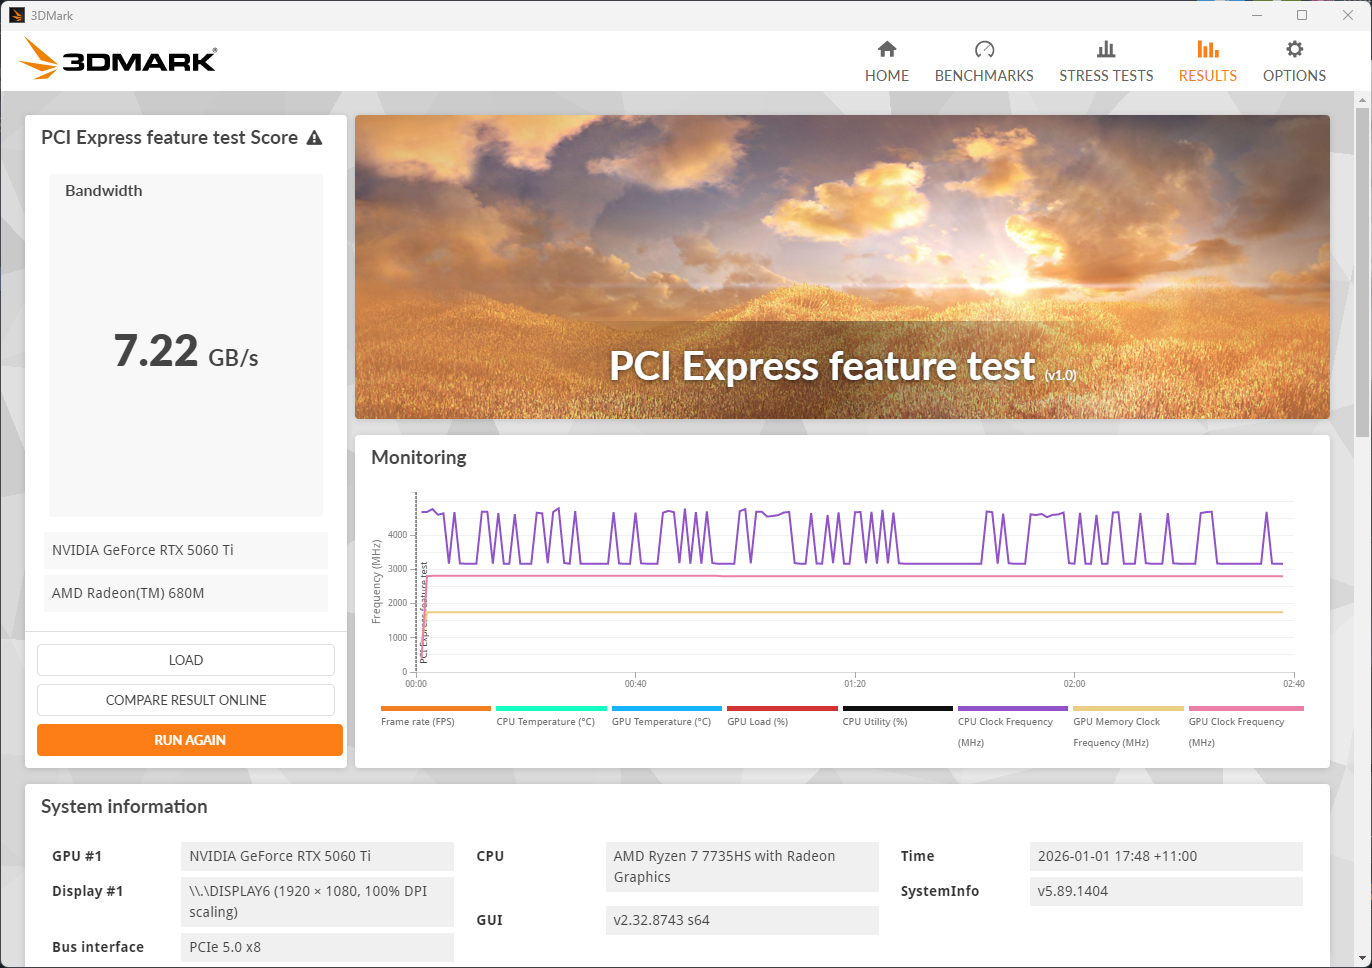Switch to the Stress Tests tab

[x=1106, y=62]
